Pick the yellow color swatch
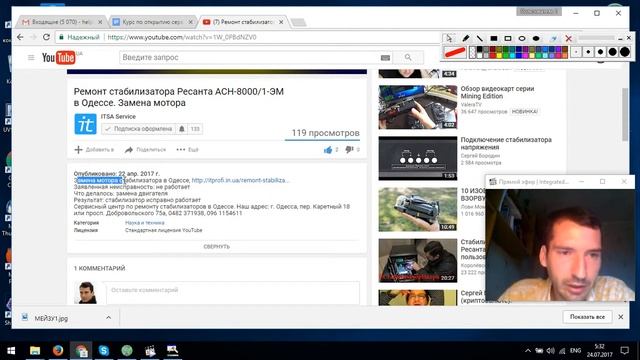 [x=499, y=56]
